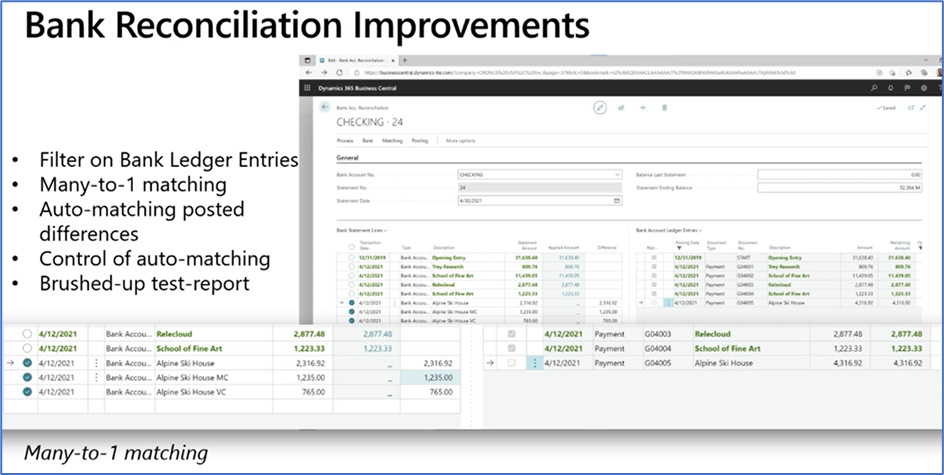Toggle the G04001 Trey Research ledger applied checkbox
944x475 pixels.
(654, 267)
